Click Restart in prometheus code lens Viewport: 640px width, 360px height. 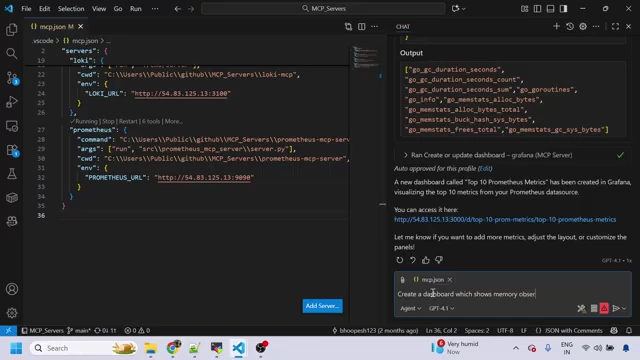[128, 121]
